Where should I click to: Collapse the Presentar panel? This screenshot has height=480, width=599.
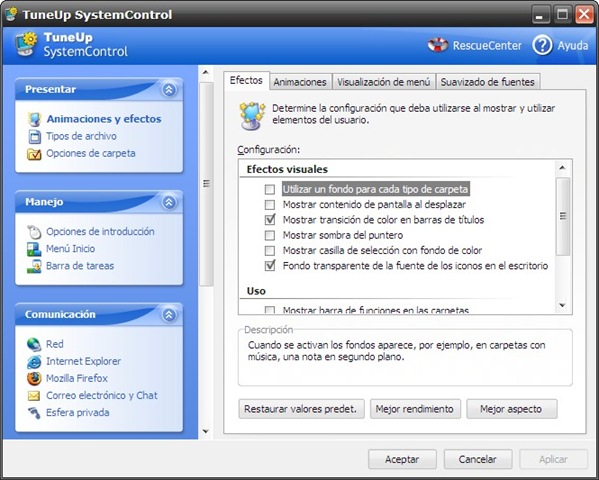coord(169,89)
